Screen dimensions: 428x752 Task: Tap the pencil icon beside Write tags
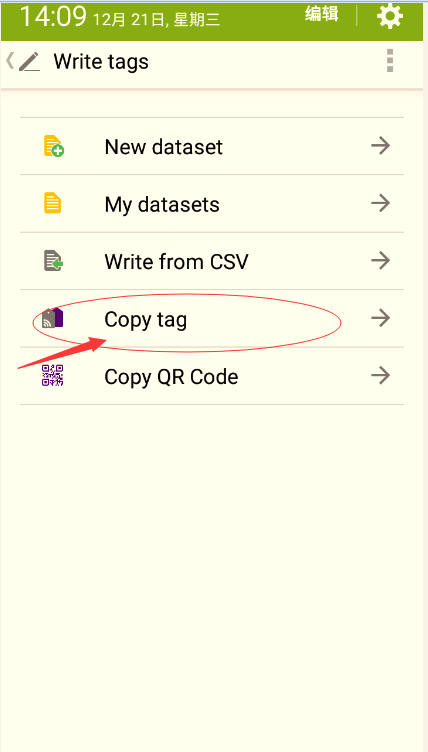pyautogui.click(x=29, y=62)
